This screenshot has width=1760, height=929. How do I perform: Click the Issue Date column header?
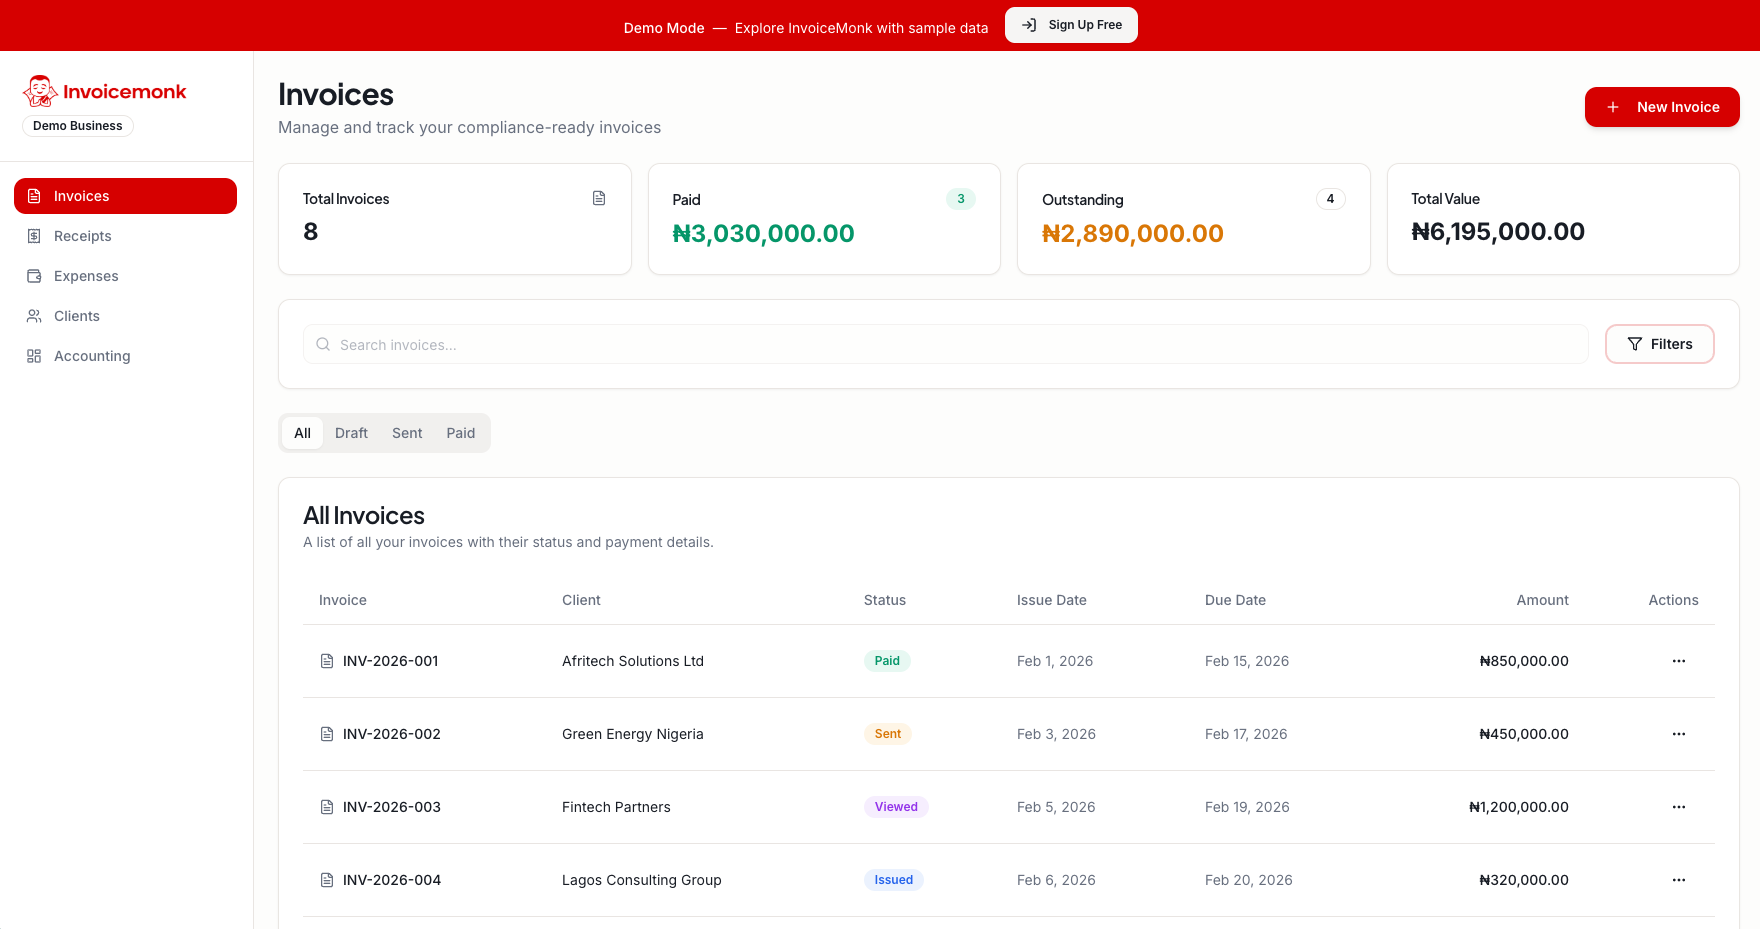click(x=1052, y=600)
